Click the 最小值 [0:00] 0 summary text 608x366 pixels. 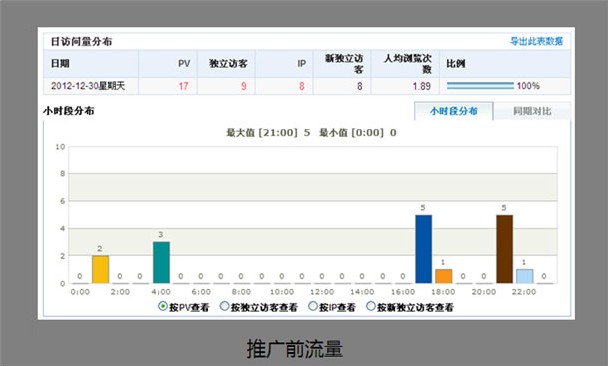358,133
